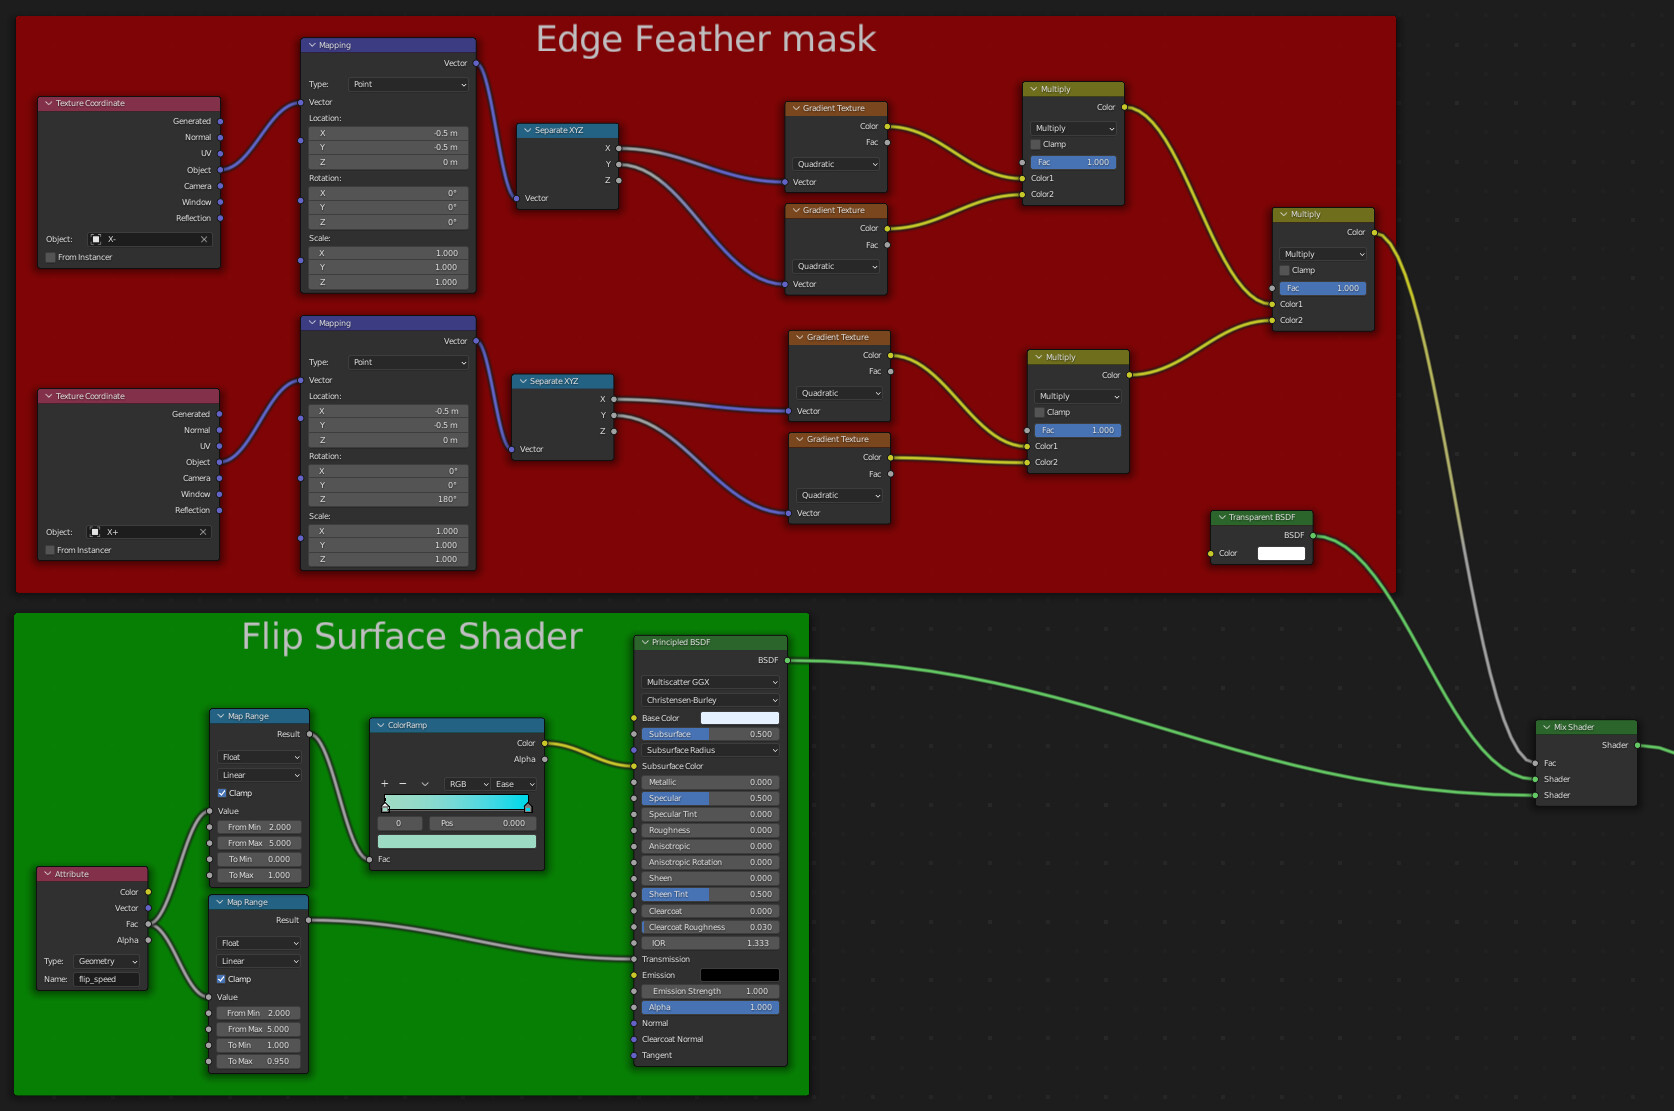Open ColorRamp RGB color mode menu

click(467, 784)
